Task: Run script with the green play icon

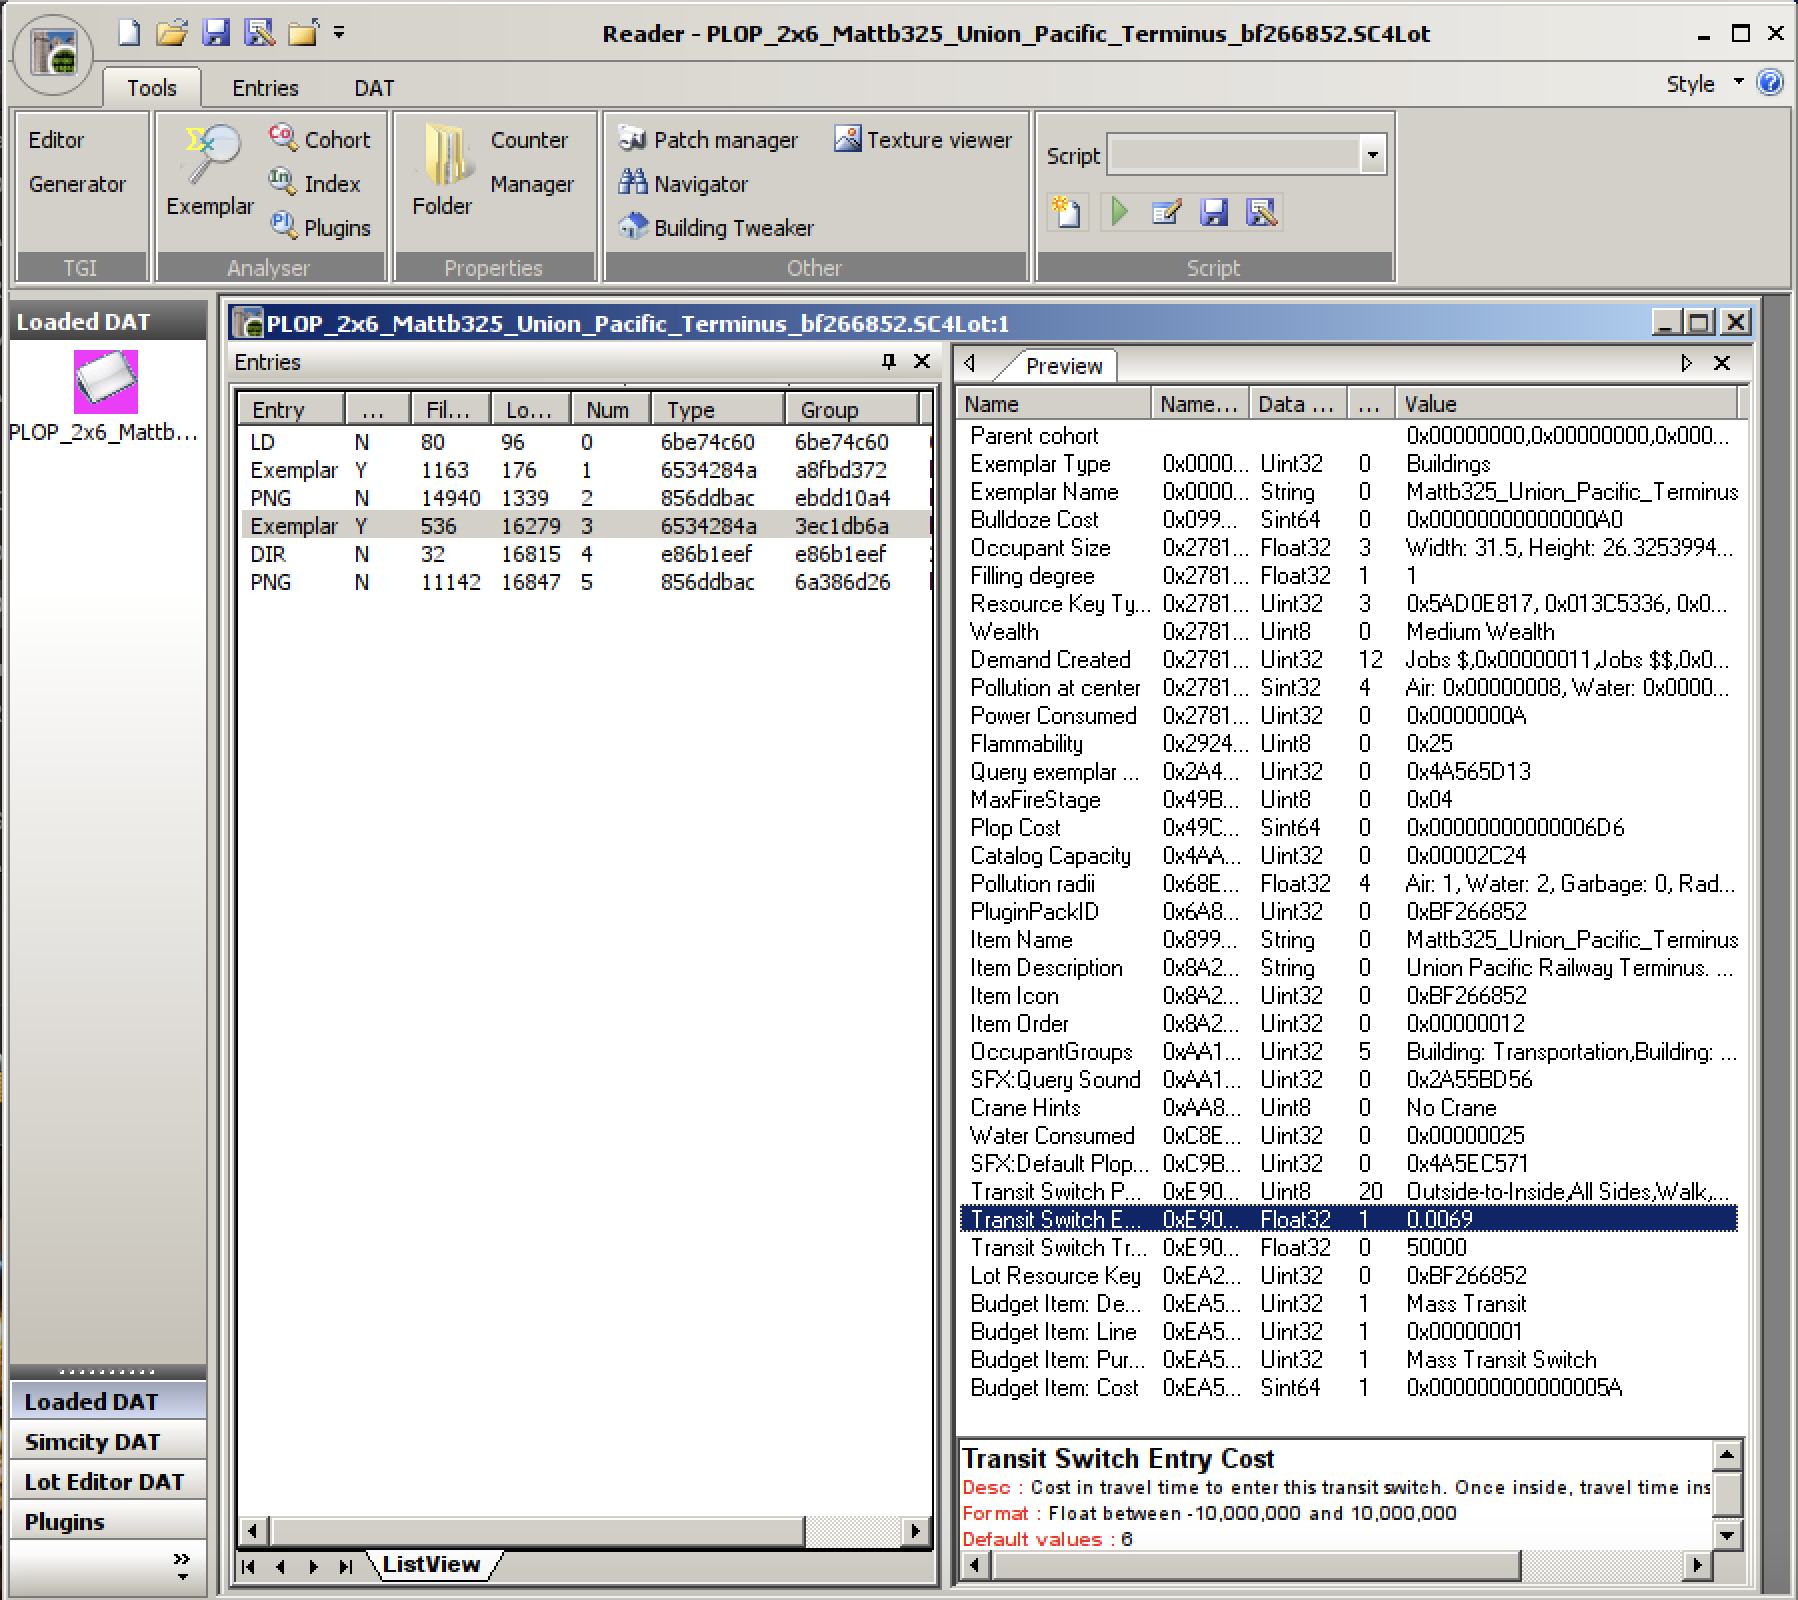Action: 1119,212
